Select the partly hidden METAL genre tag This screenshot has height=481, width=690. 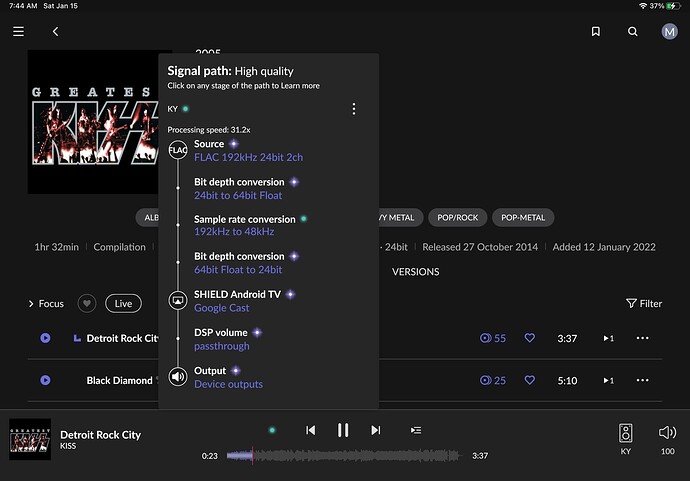point(400,217)
